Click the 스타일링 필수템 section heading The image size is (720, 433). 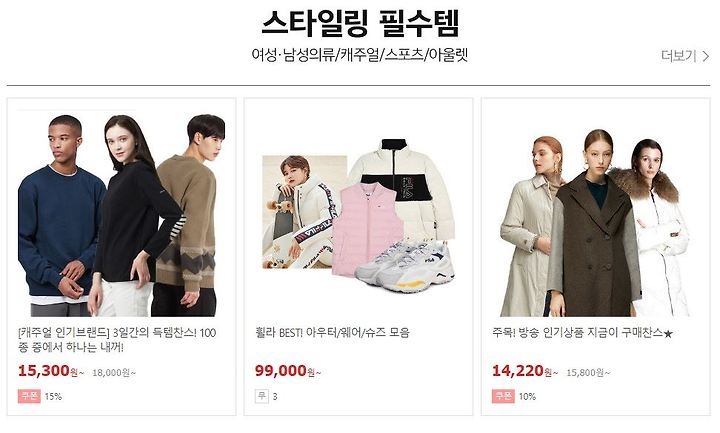click(360, 23)
